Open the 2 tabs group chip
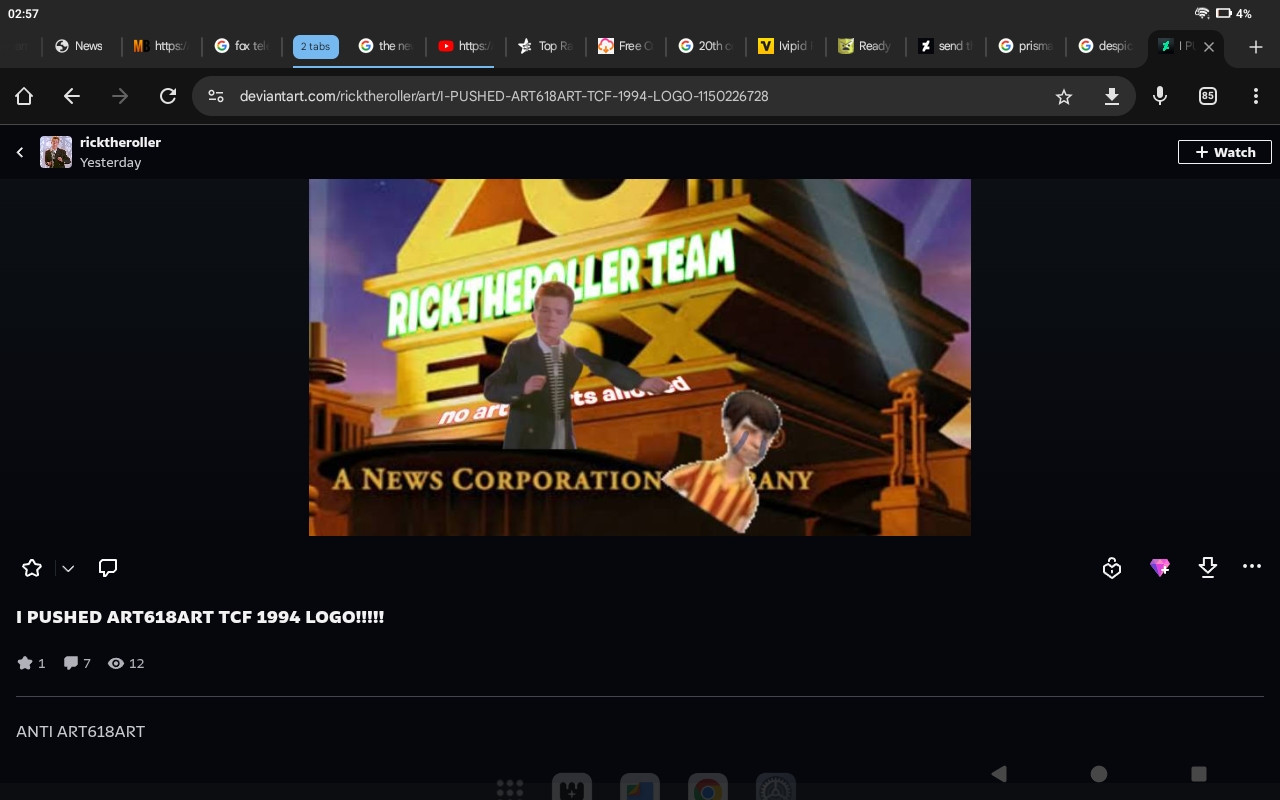The image size is (1280, 800). point(316,46)
